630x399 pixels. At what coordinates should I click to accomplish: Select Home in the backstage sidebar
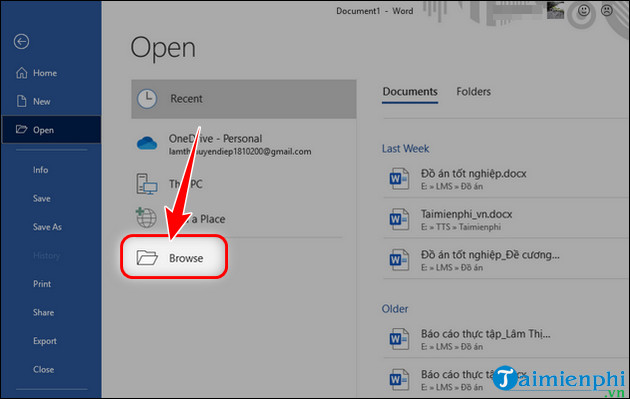click(x=51, y=73)
